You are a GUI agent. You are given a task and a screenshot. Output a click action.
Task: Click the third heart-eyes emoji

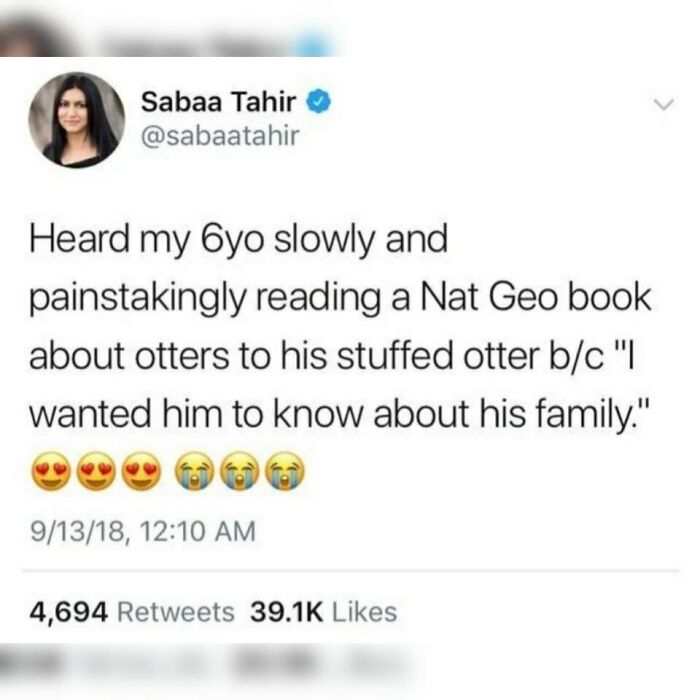142,472
